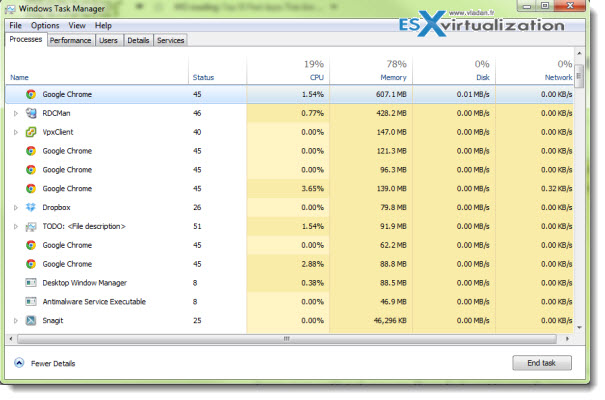This screenshot has height=400, width=605.
Task: Open the File menu
Action: coord(15,25)
